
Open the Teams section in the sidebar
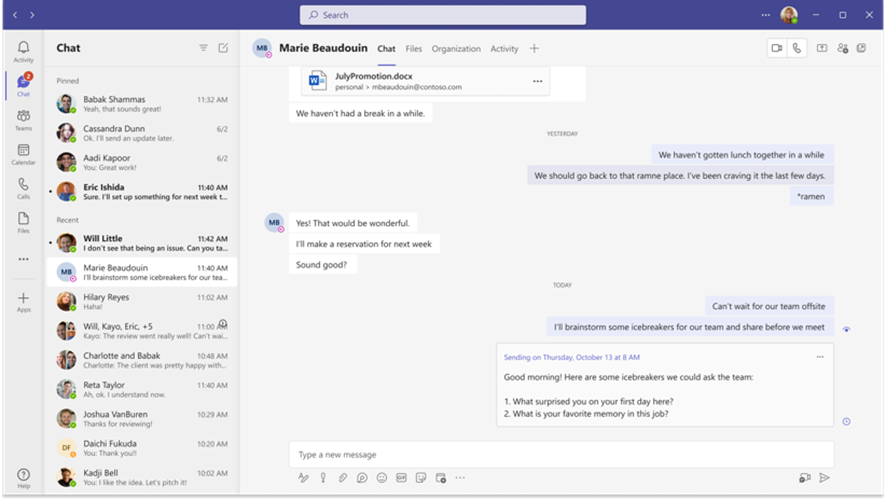[23, 120]
